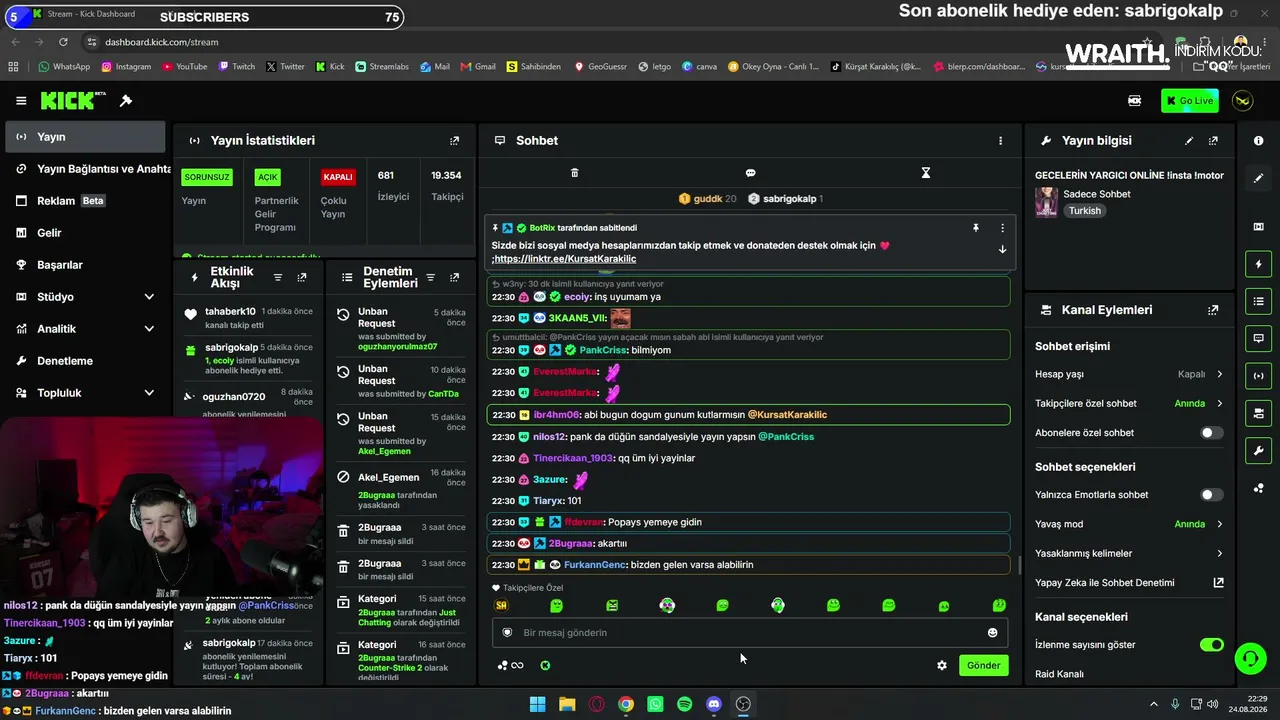1280x720 pixels.
Task: Open the green headset support button
Action: point(1250,658)
